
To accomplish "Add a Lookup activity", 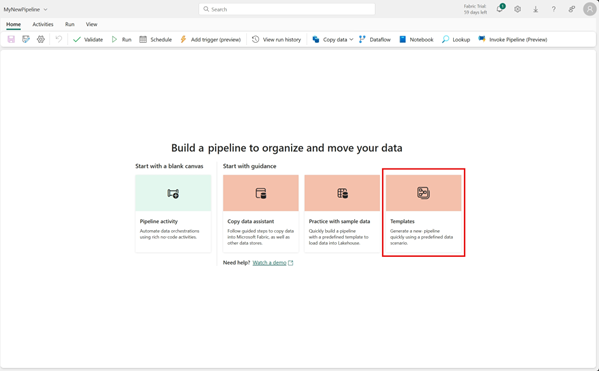I will click(456, 39).
